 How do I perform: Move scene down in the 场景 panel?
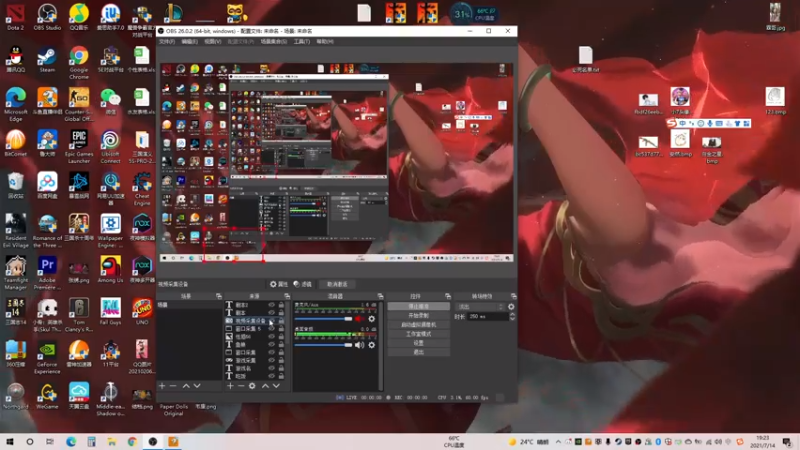pos(197,386)
